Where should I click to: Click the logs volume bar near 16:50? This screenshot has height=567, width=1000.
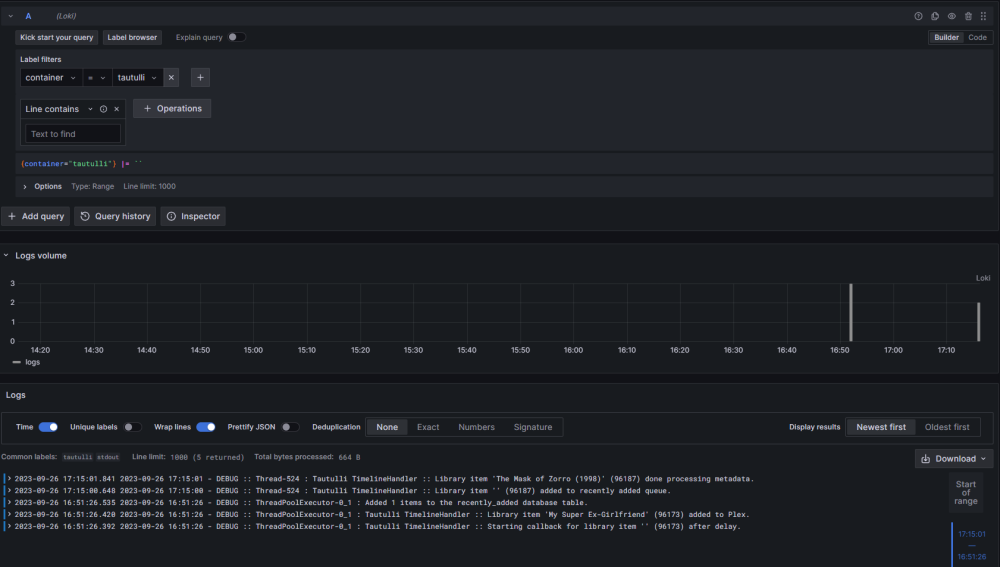[851, 313]
